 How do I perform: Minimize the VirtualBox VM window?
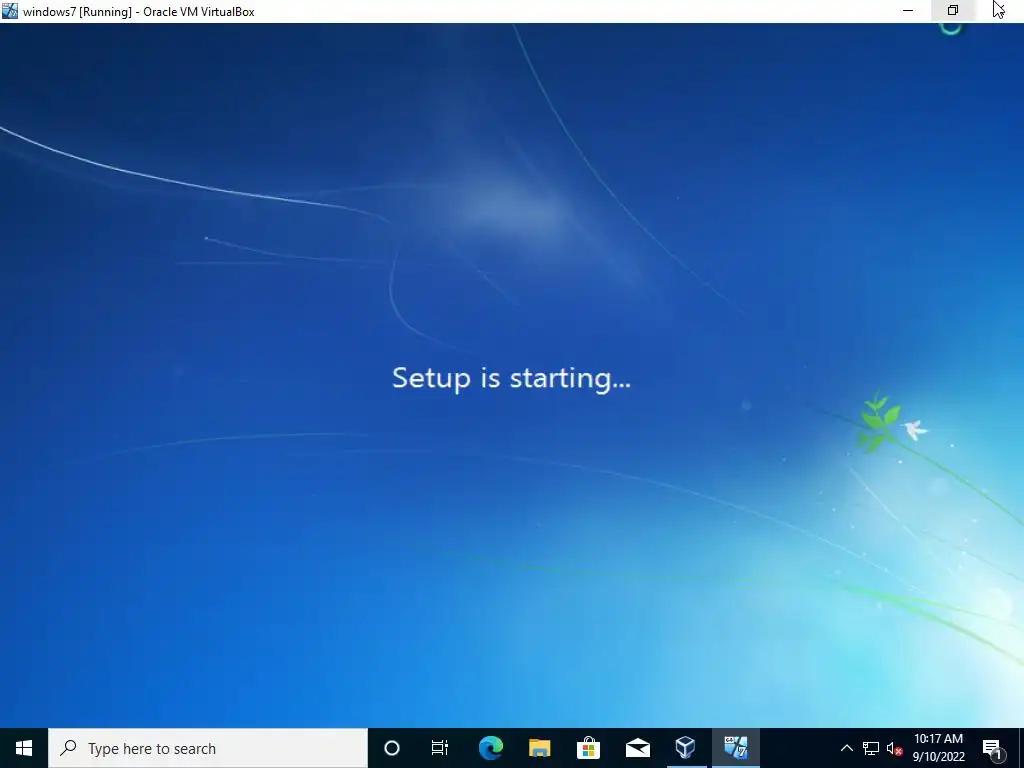[x=908, y=10]
